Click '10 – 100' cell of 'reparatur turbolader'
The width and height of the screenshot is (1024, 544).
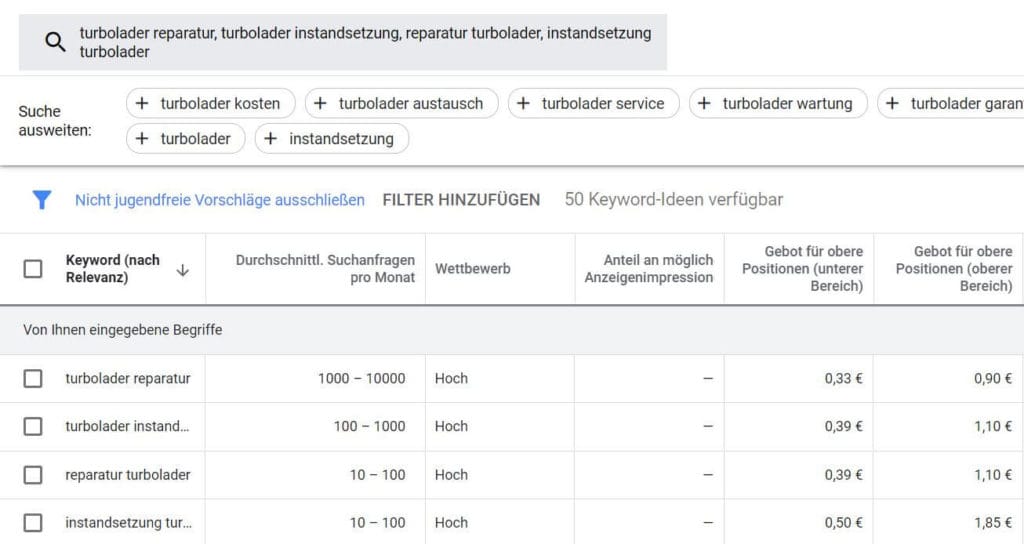point(377,475)
